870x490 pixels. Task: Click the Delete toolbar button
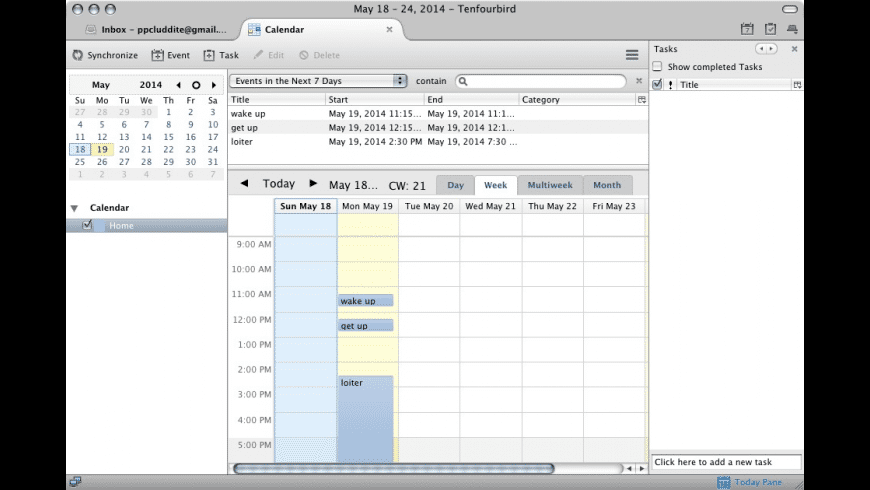pos(320,55)
